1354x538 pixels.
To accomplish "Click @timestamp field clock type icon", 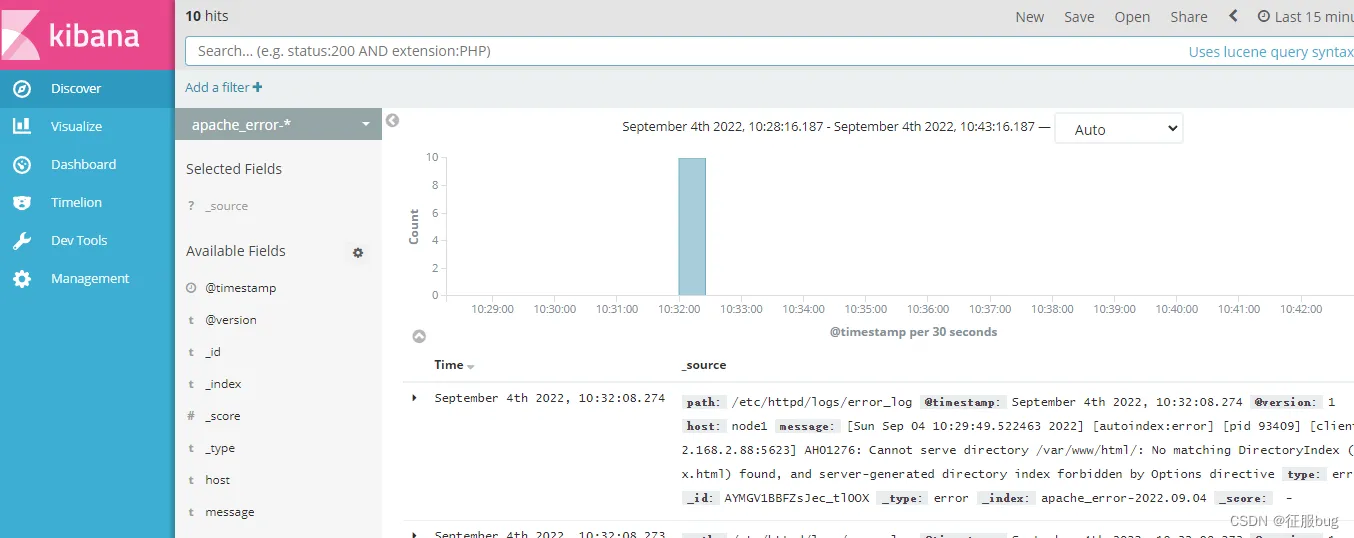I will pos(191,288).
